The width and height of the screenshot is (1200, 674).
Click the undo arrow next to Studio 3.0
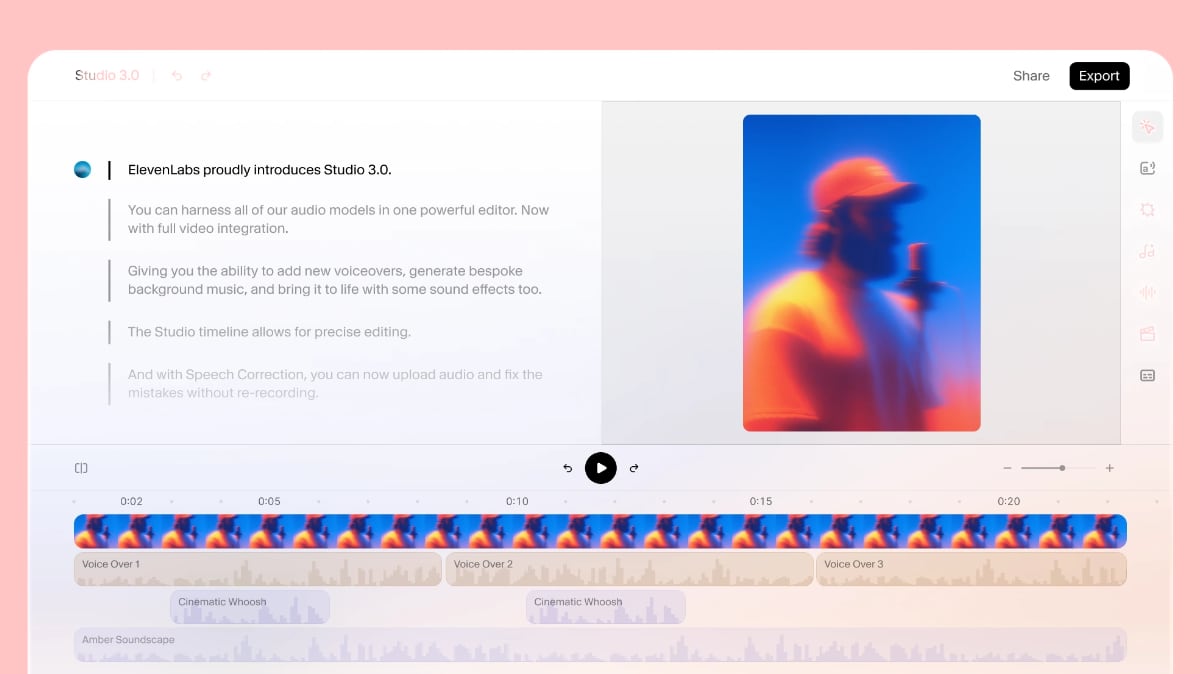click(x=177, y=76)
